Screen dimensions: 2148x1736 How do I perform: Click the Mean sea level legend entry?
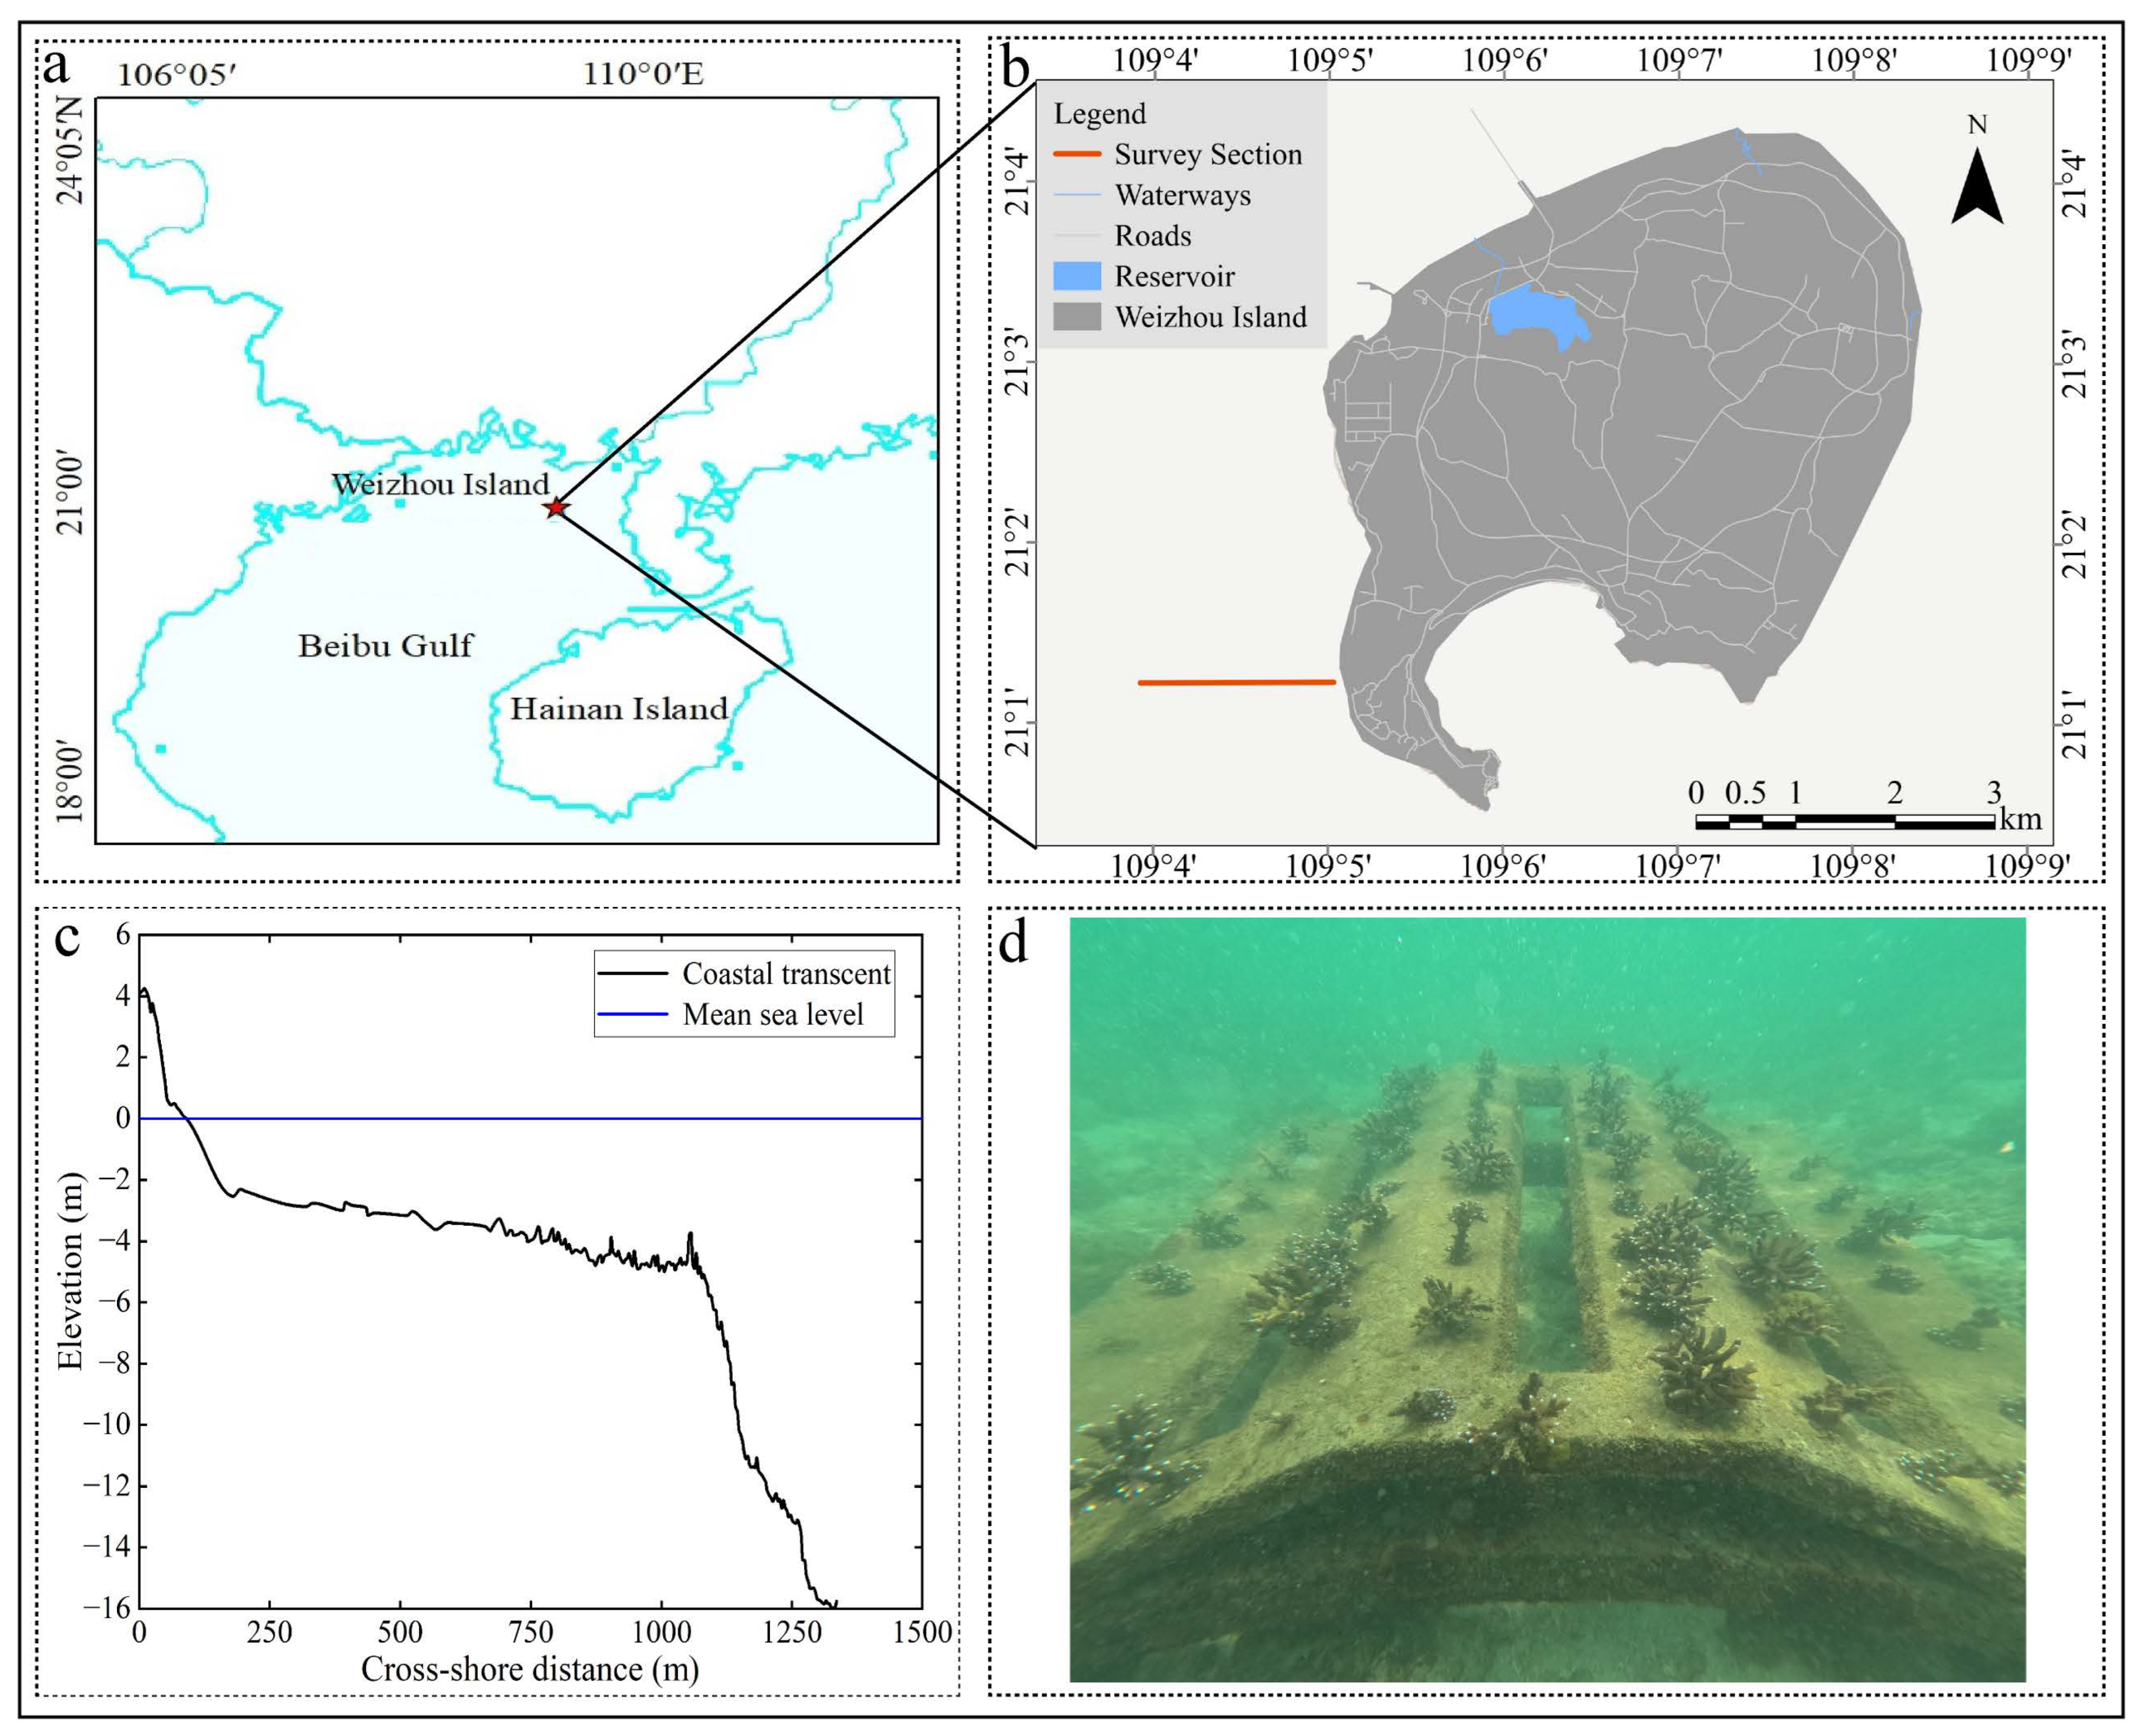[x=772, y=1015]
